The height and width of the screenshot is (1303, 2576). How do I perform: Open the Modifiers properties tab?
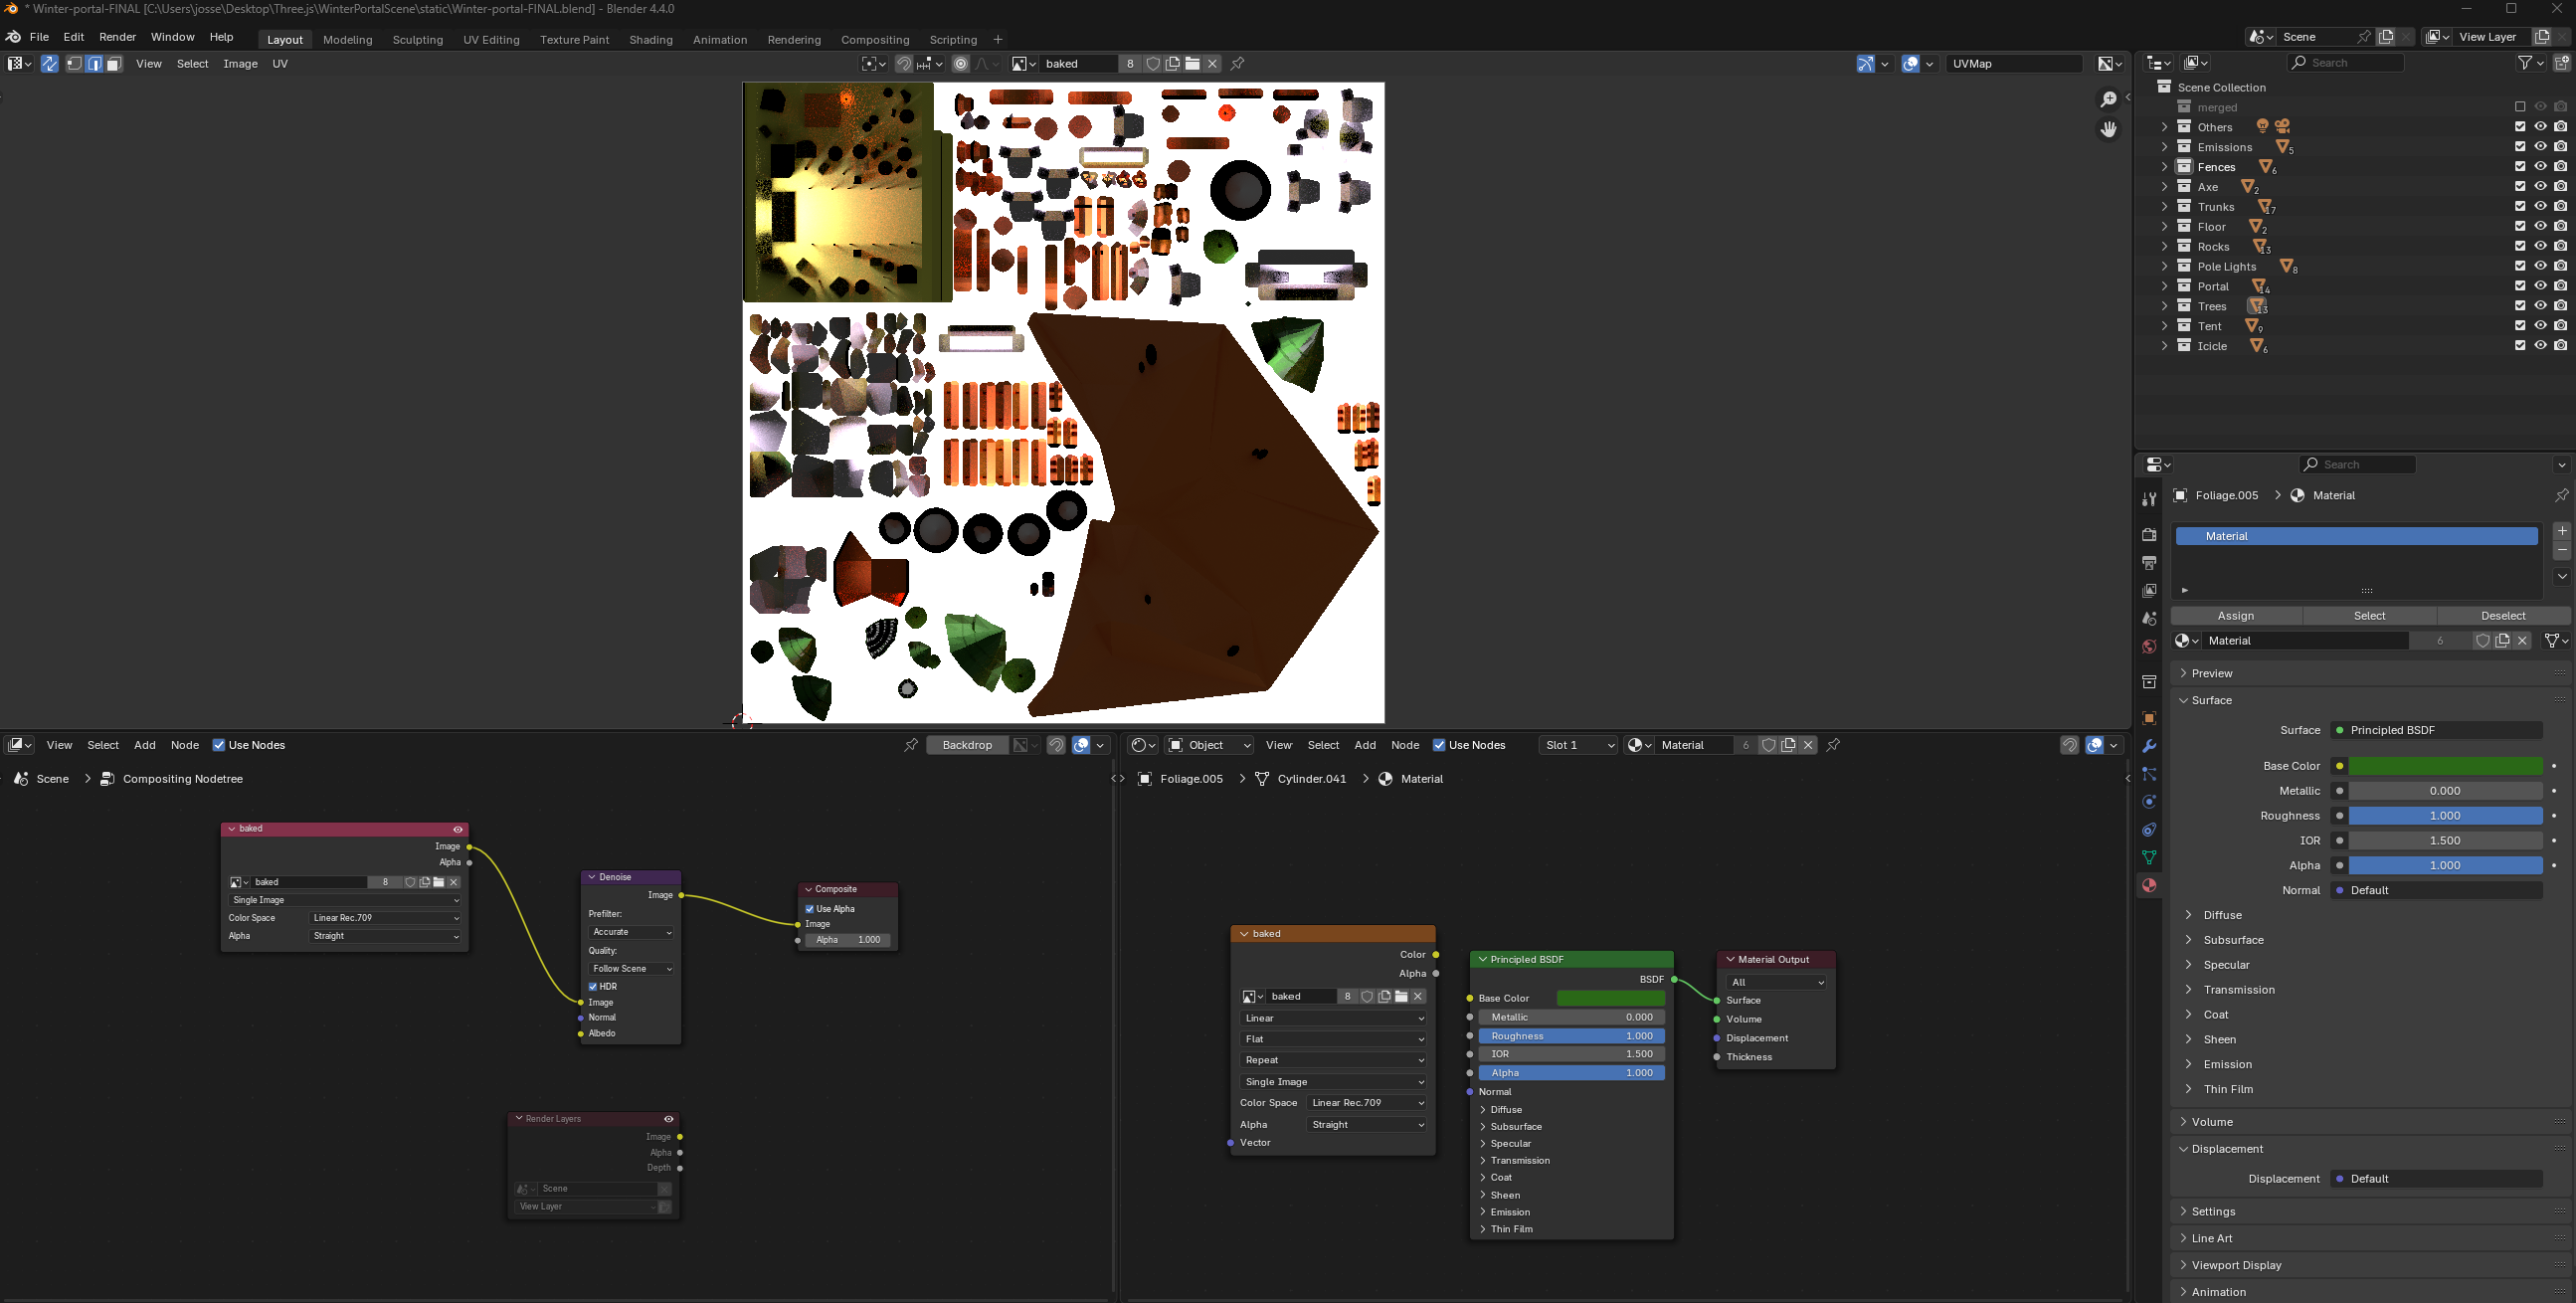point(2148,746)
